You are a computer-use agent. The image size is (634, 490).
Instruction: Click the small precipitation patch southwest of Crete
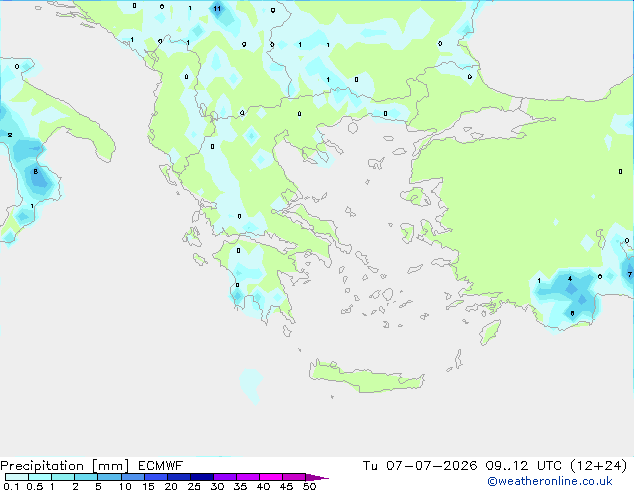251,385
